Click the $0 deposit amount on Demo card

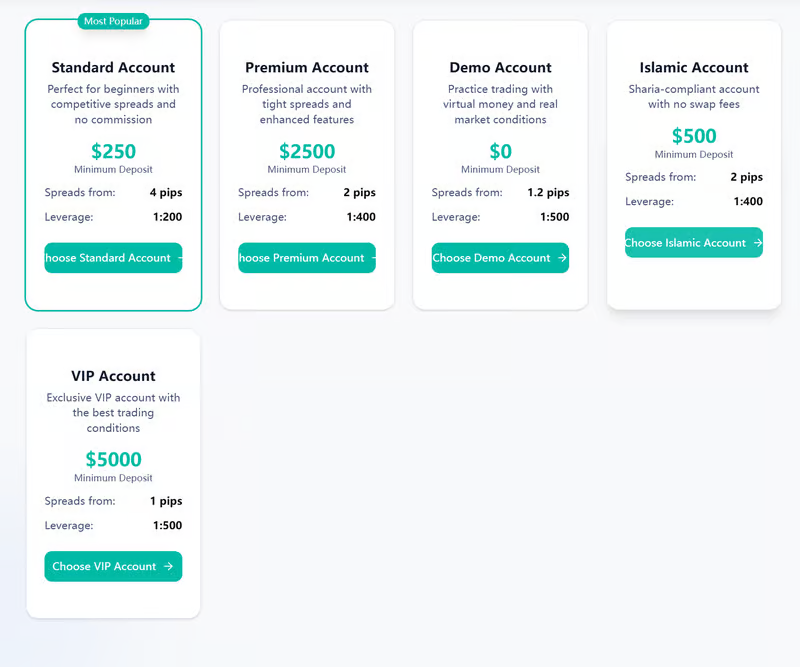[x=500, y=151]
